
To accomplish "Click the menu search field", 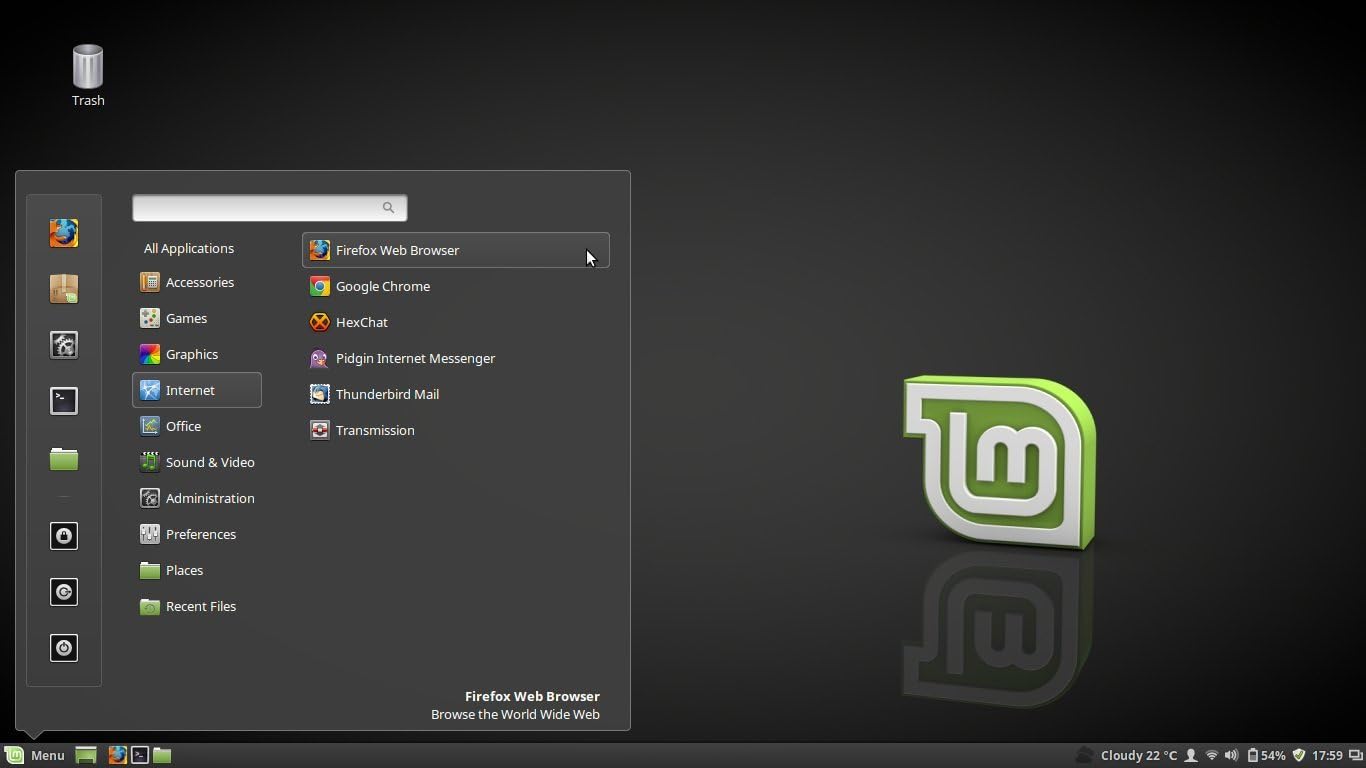I will pyautogui.click(x=260, y=208).
